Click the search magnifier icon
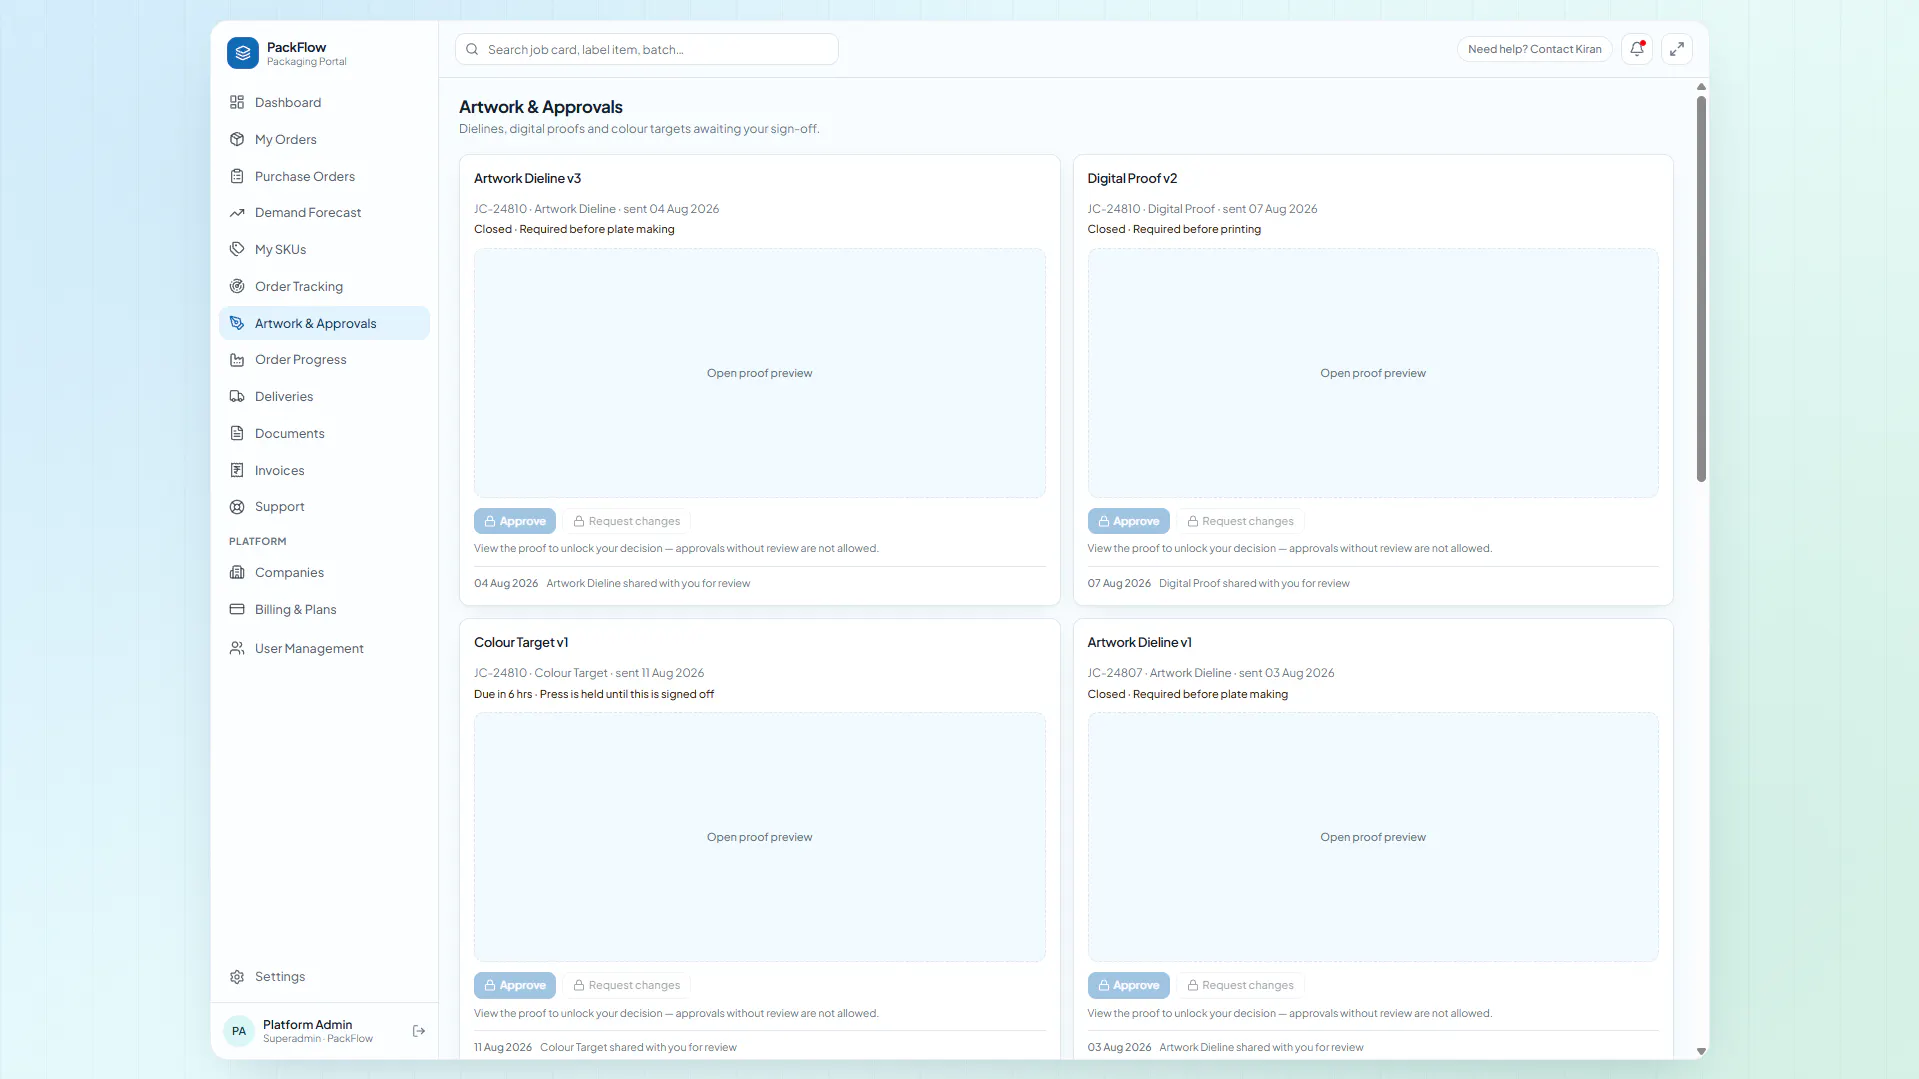1919x1079 pixels. 472,49
